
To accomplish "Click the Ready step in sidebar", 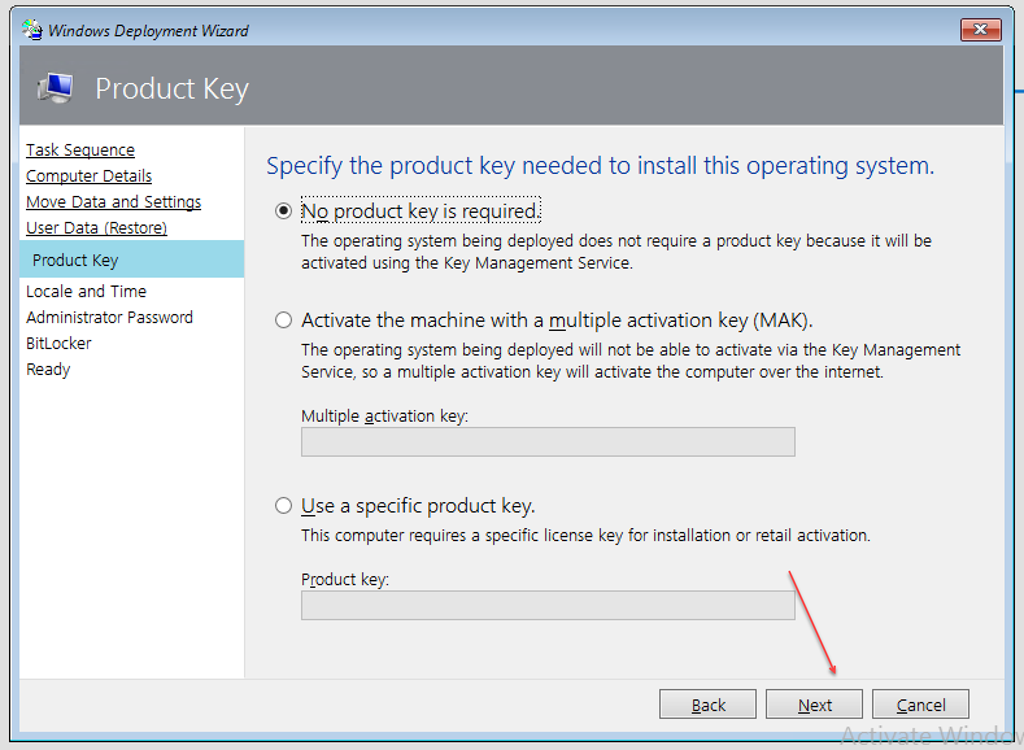I will (x=48, y=369).
